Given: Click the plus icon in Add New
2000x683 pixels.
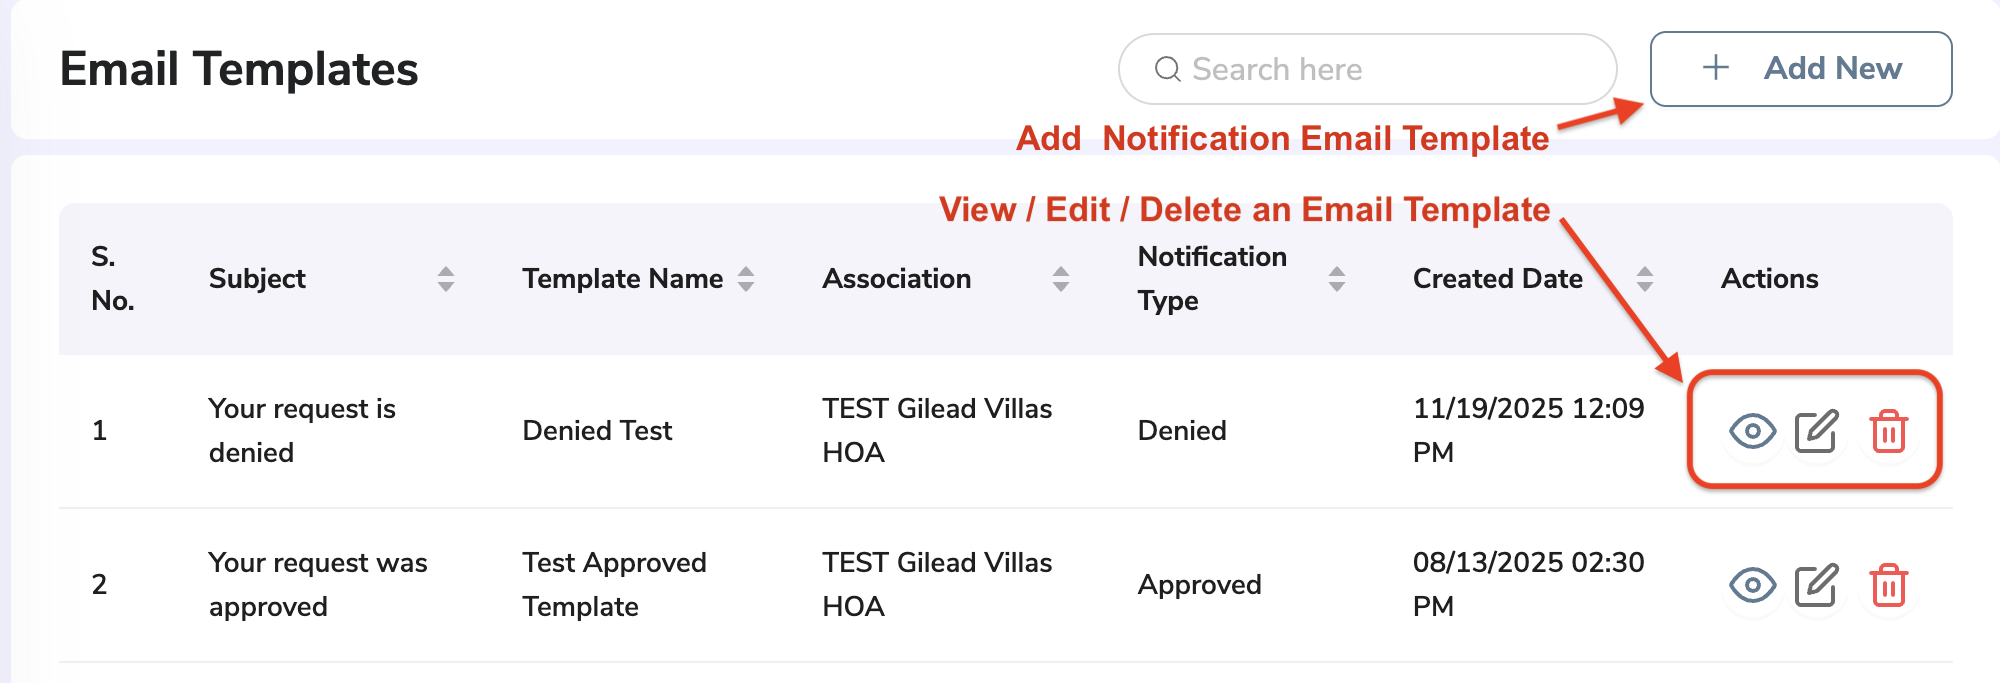Looking at the screenshot, I should tap(1716, 68).
